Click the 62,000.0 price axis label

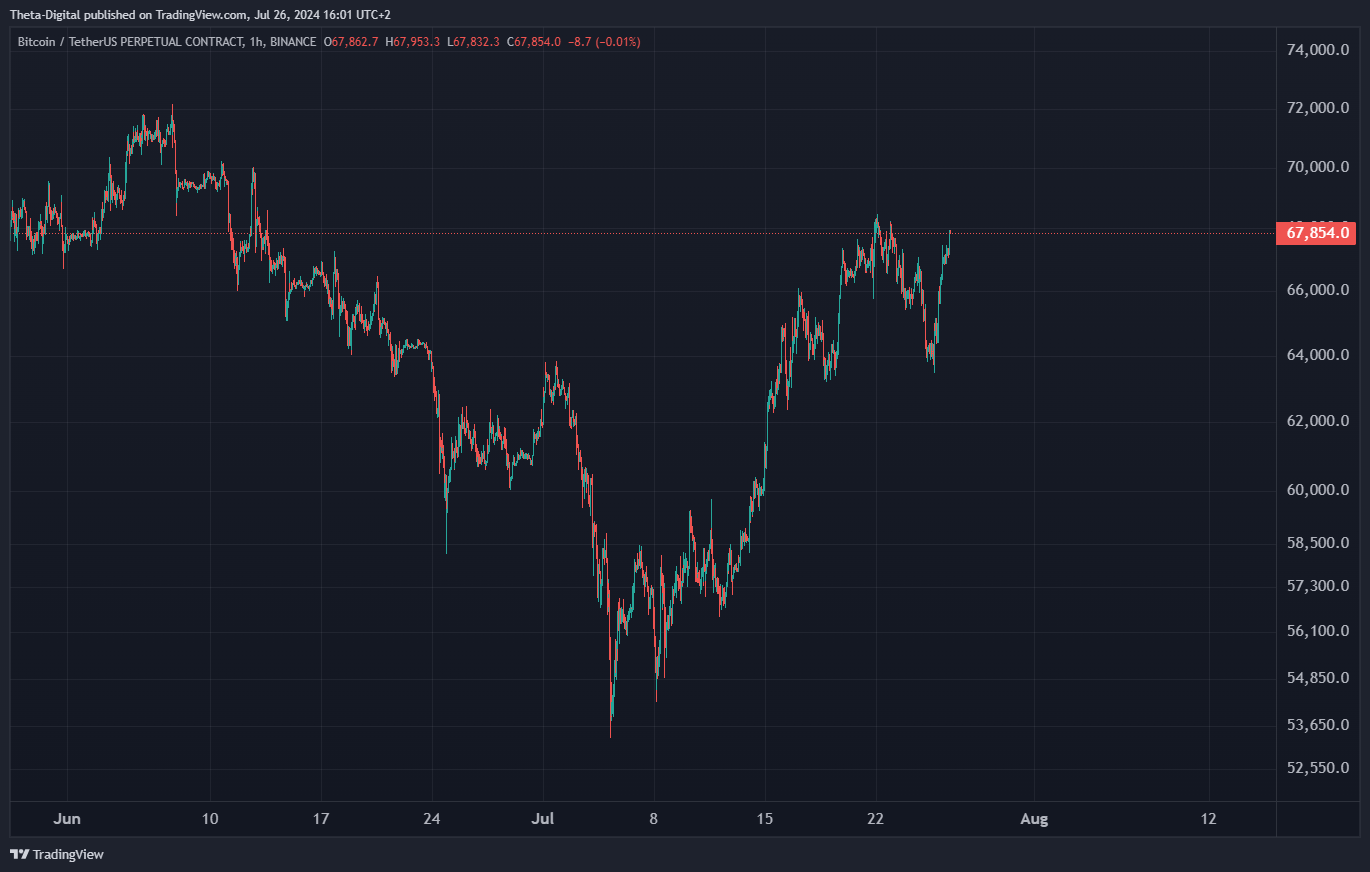coord(1317,421)
